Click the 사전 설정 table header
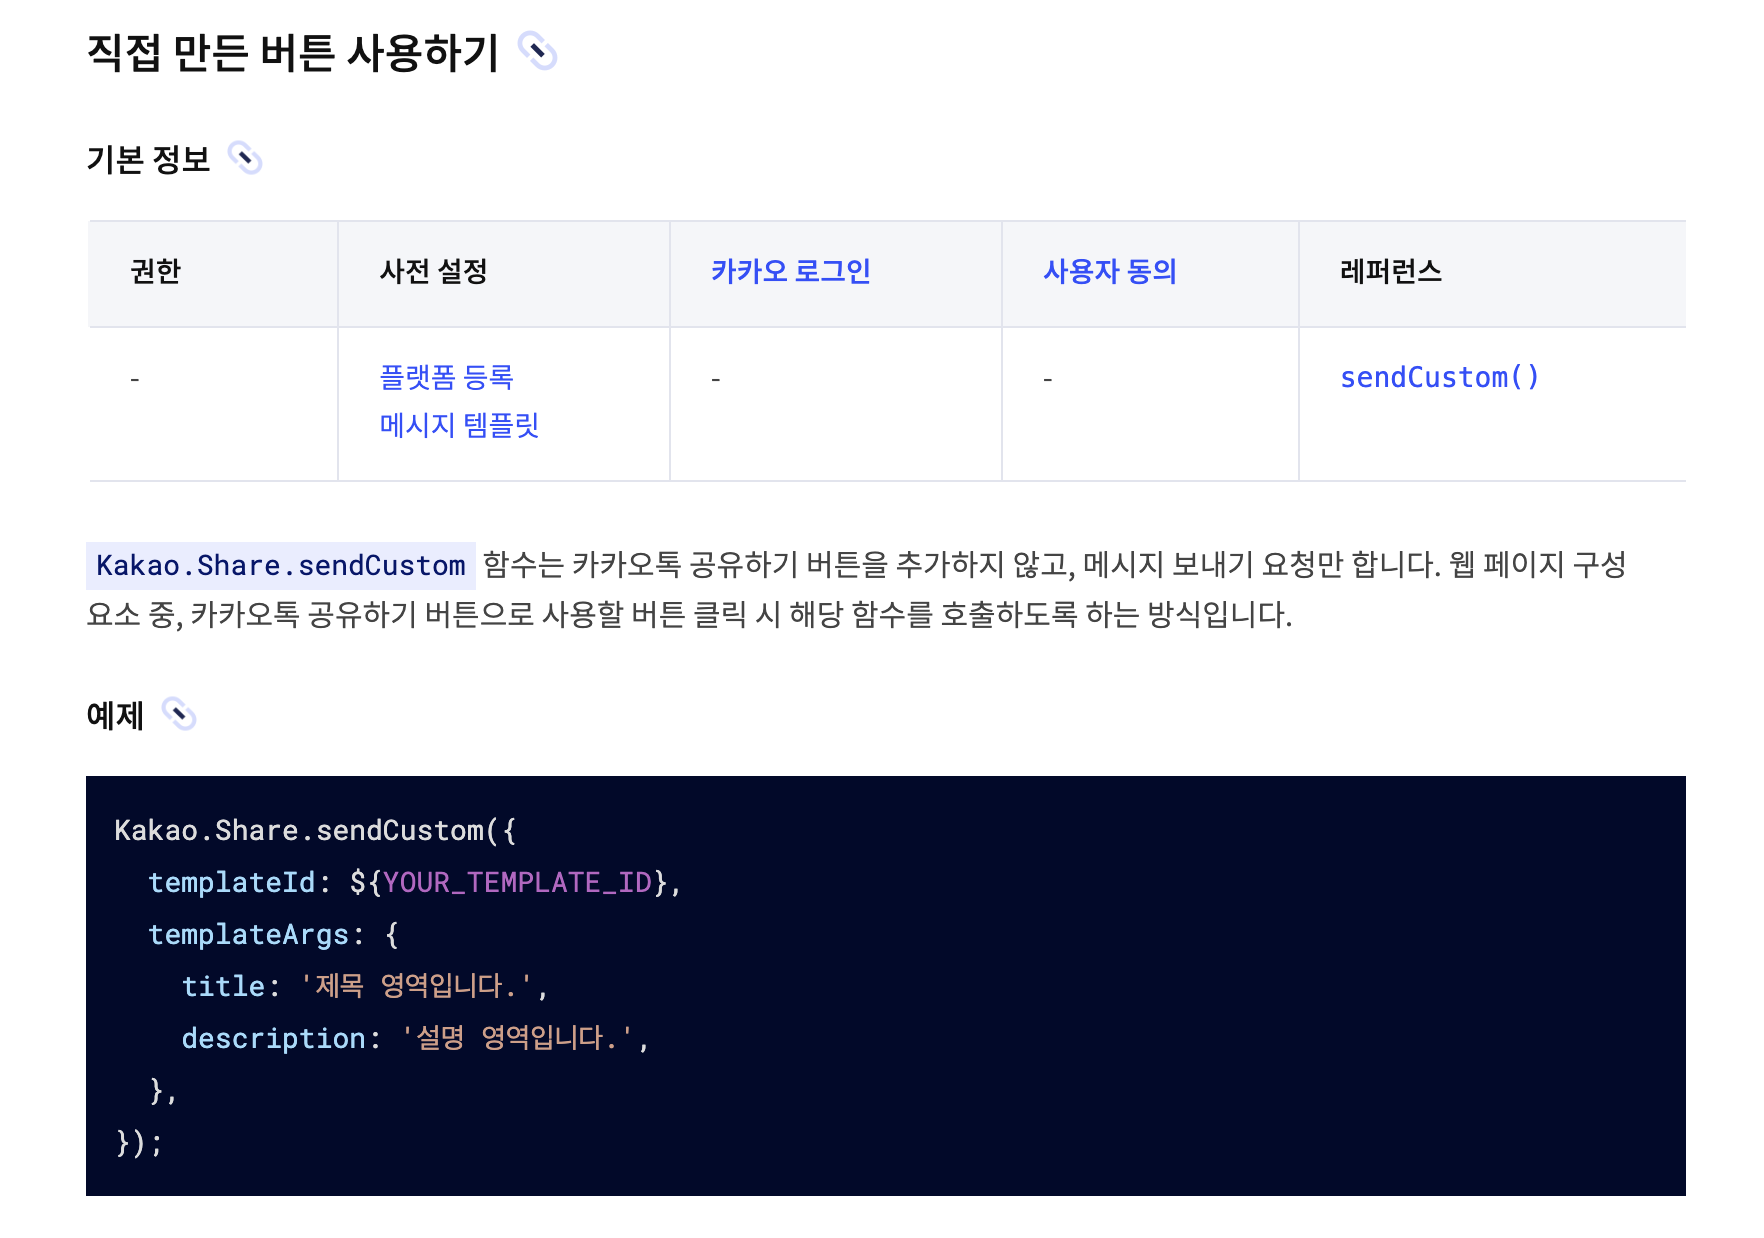This screenshot has width=1764, height=1238. pos(433,271)
